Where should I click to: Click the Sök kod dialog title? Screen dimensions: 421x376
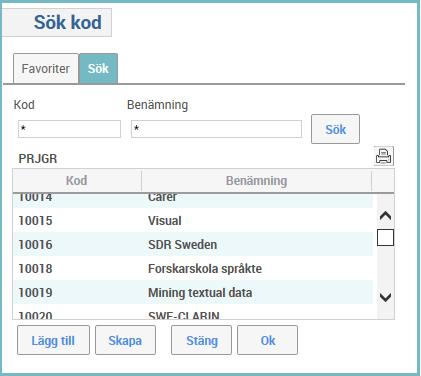(x=68, y=22)
